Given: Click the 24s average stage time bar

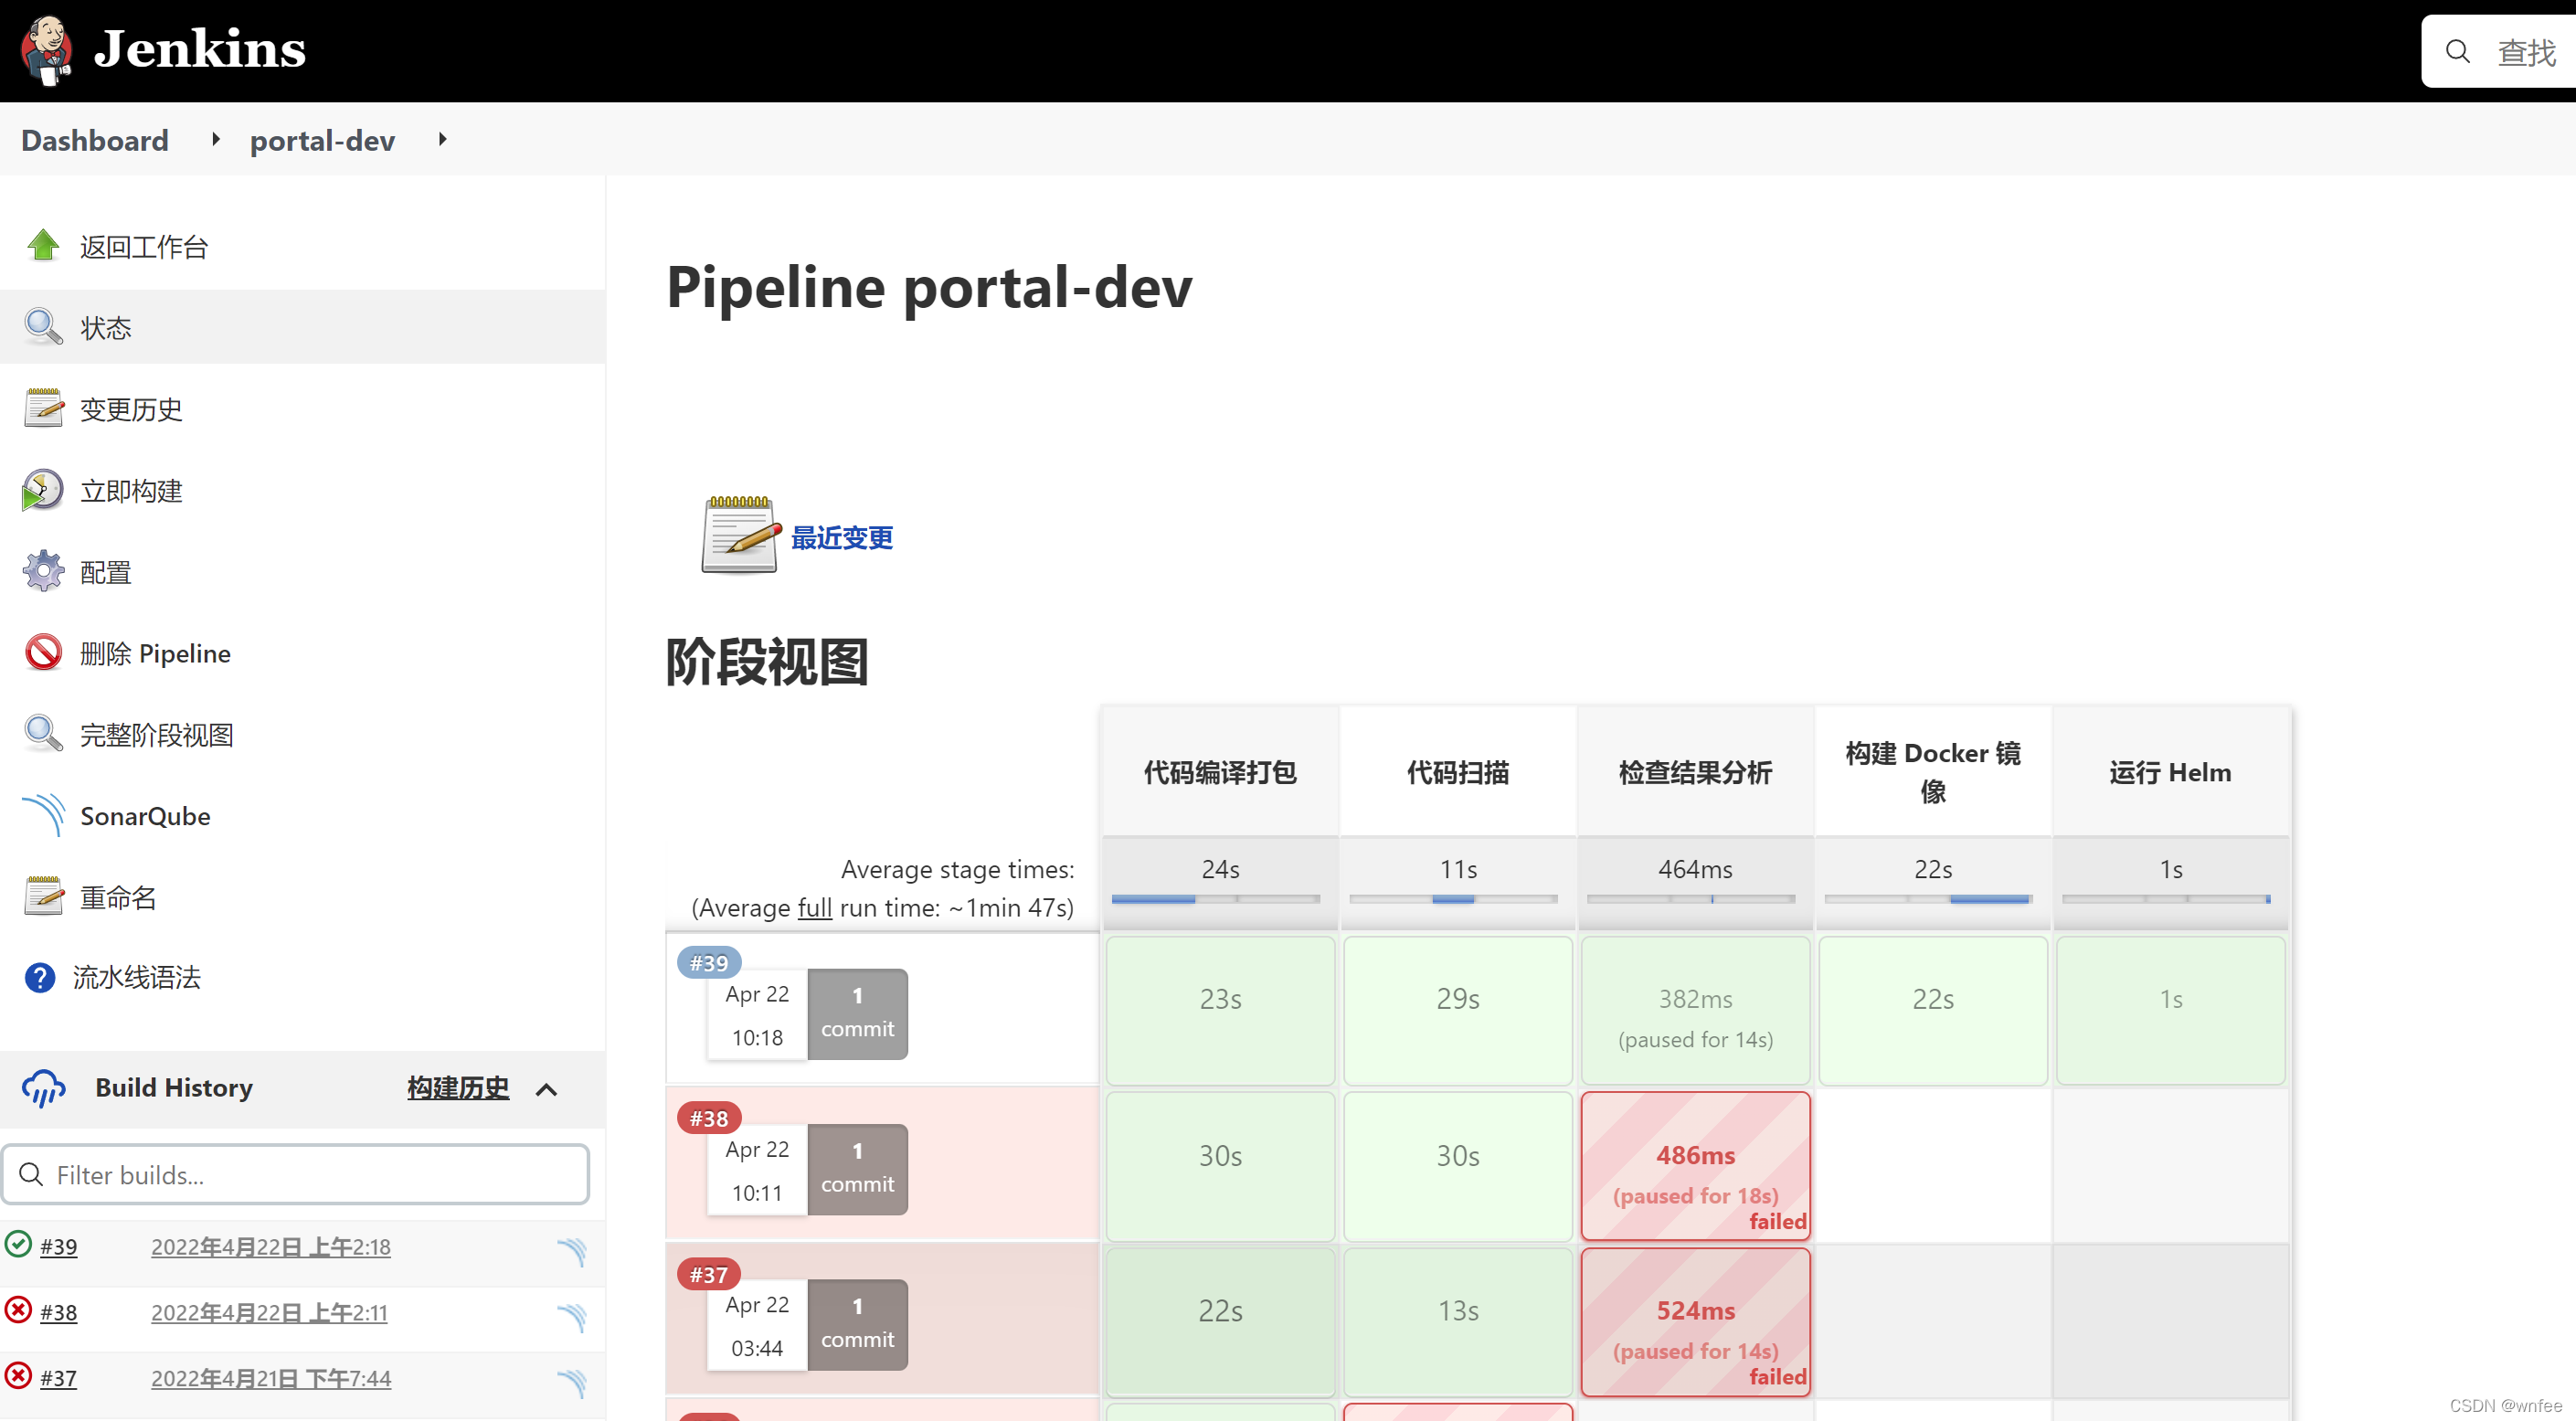Looking at the screenshot, I should tap(1219, 898).
